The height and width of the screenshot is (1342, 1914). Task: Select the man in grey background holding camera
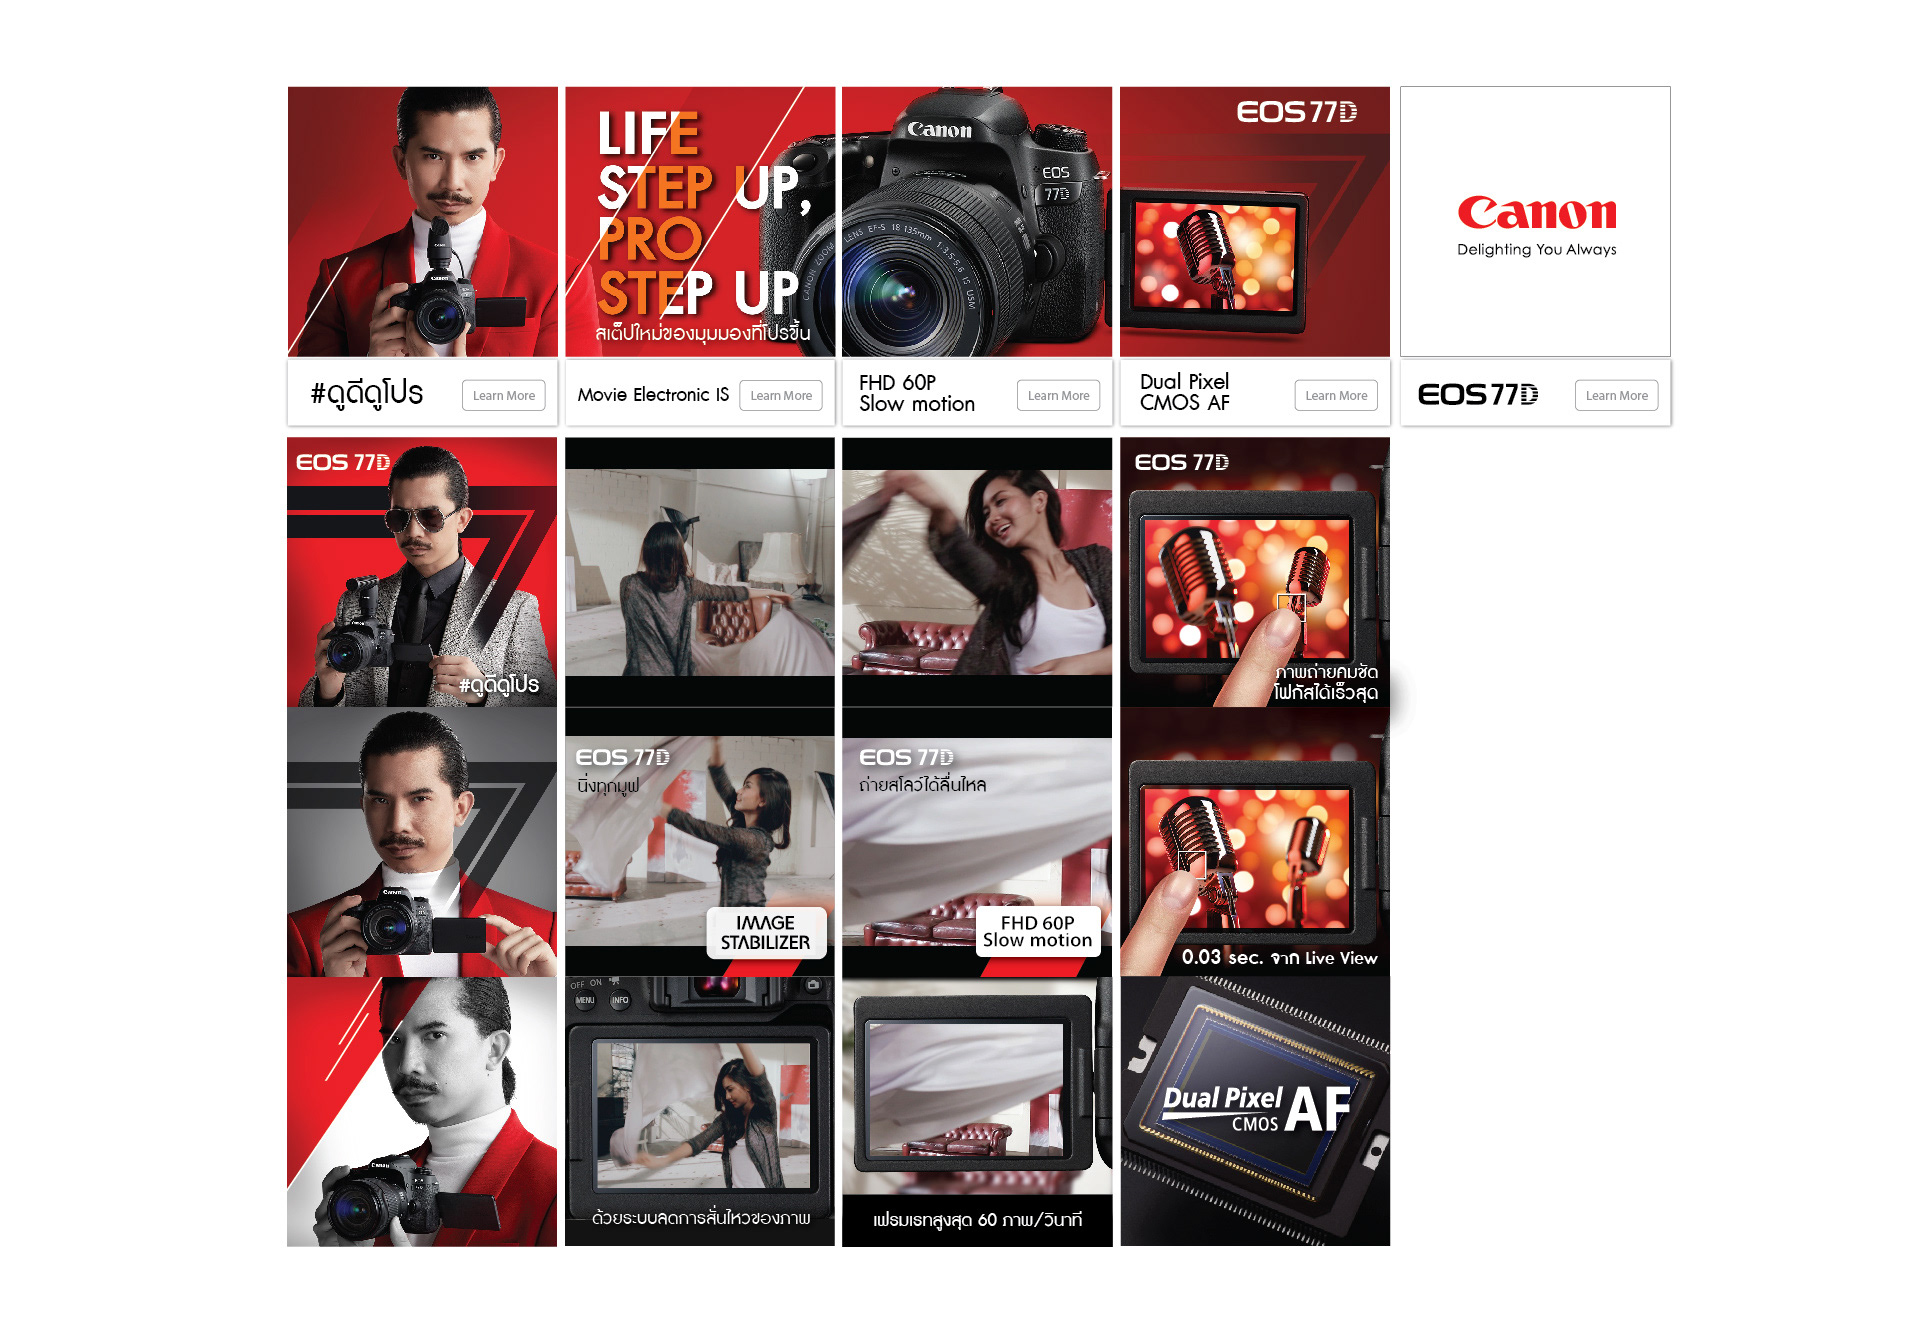(x=422, y=842)
